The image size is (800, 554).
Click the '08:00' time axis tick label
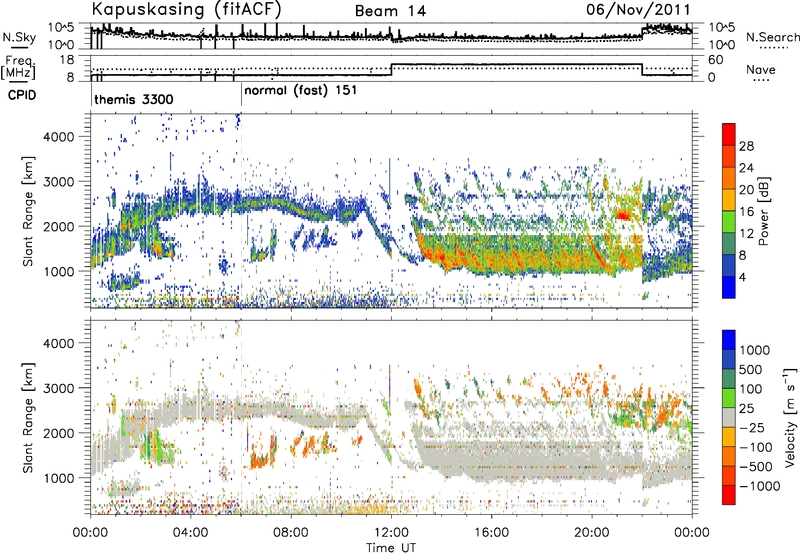pyautogui.click(x=291, y=533)
